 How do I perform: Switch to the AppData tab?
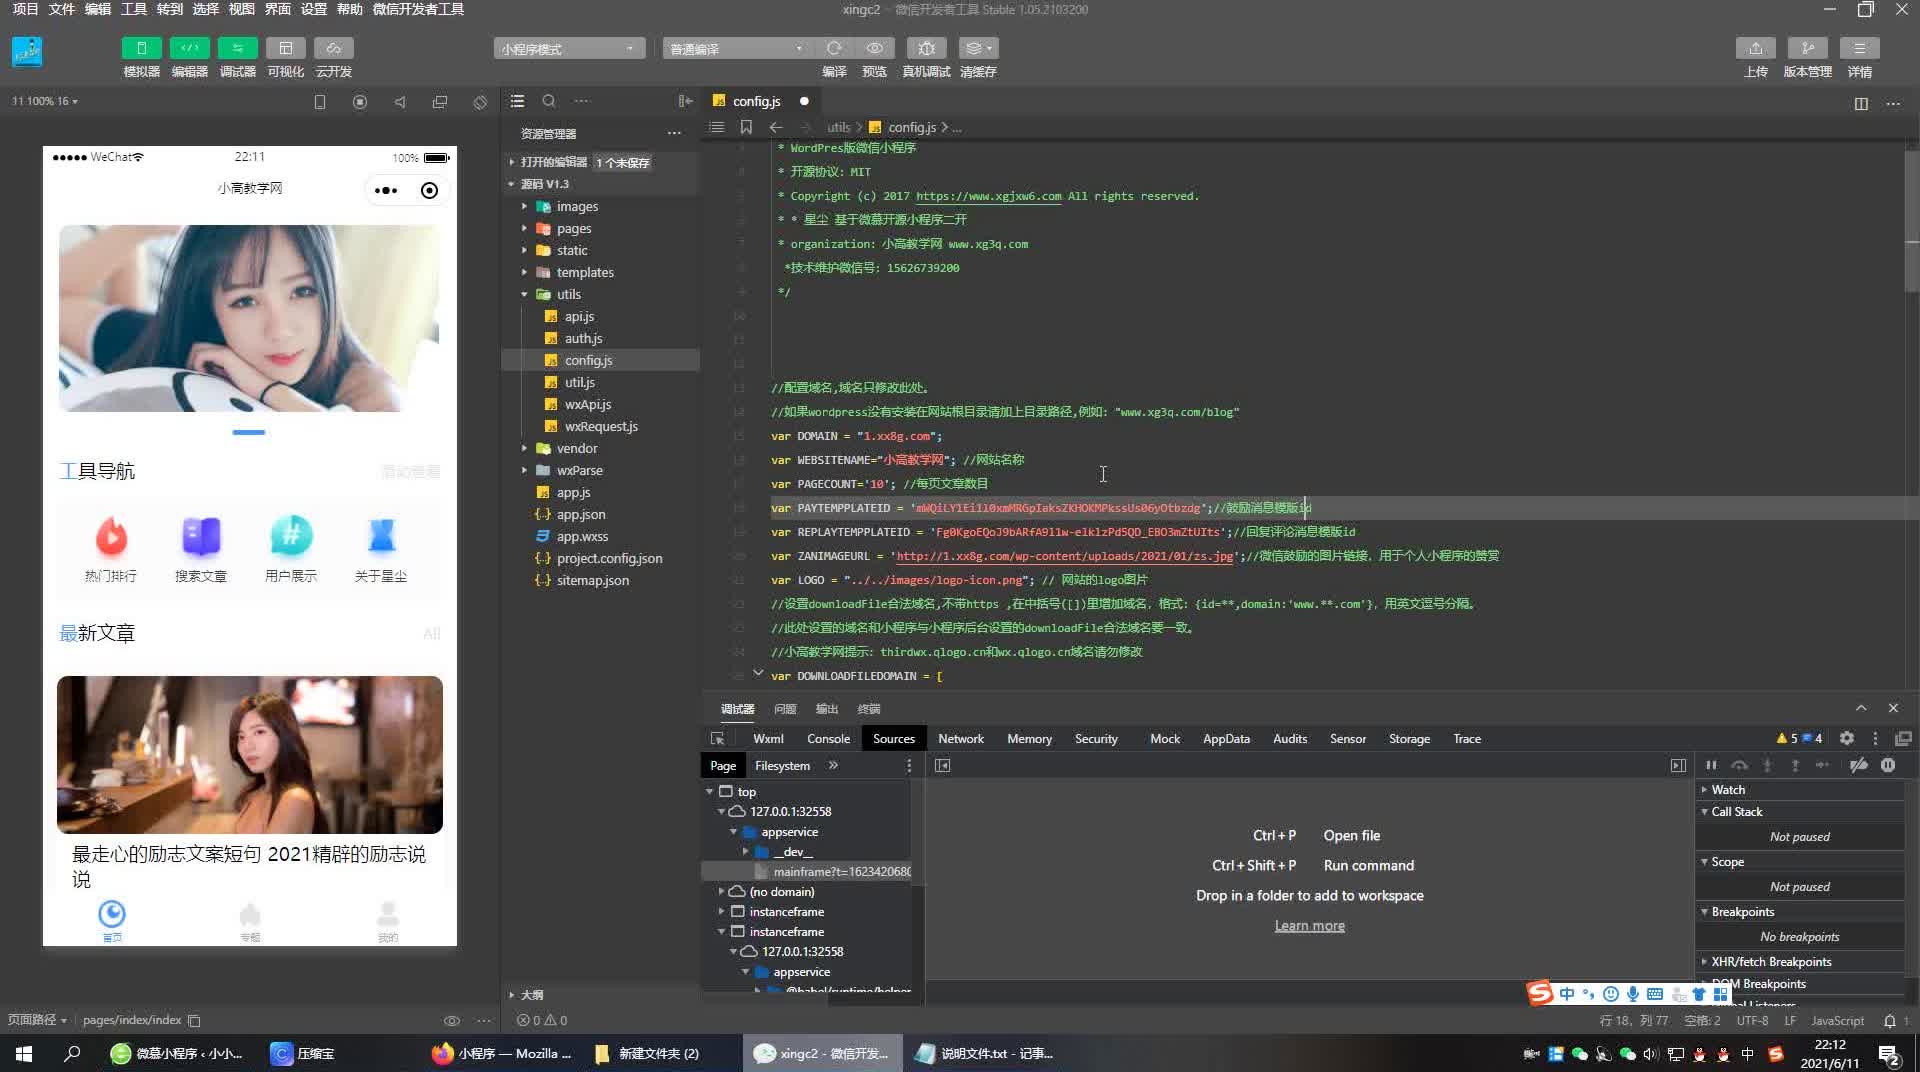[1226, 738]
